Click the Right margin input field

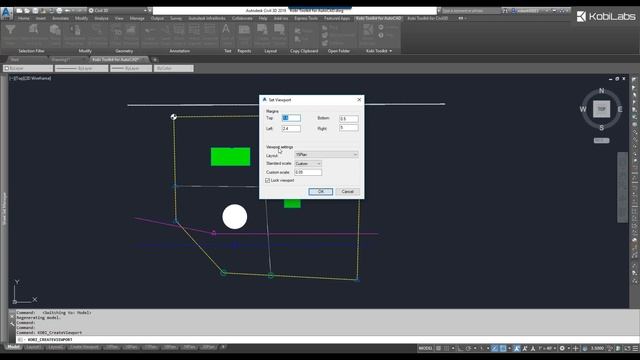pos(349,128)
